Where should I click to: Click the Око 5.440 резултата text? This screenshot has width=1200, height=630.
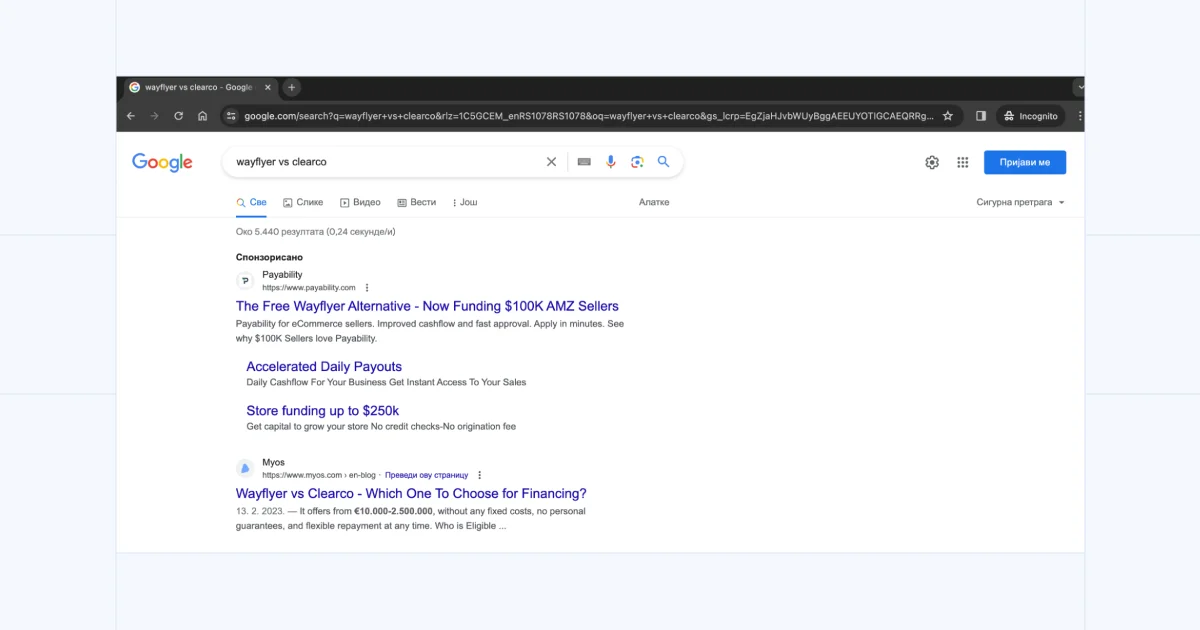click(316, 232)
